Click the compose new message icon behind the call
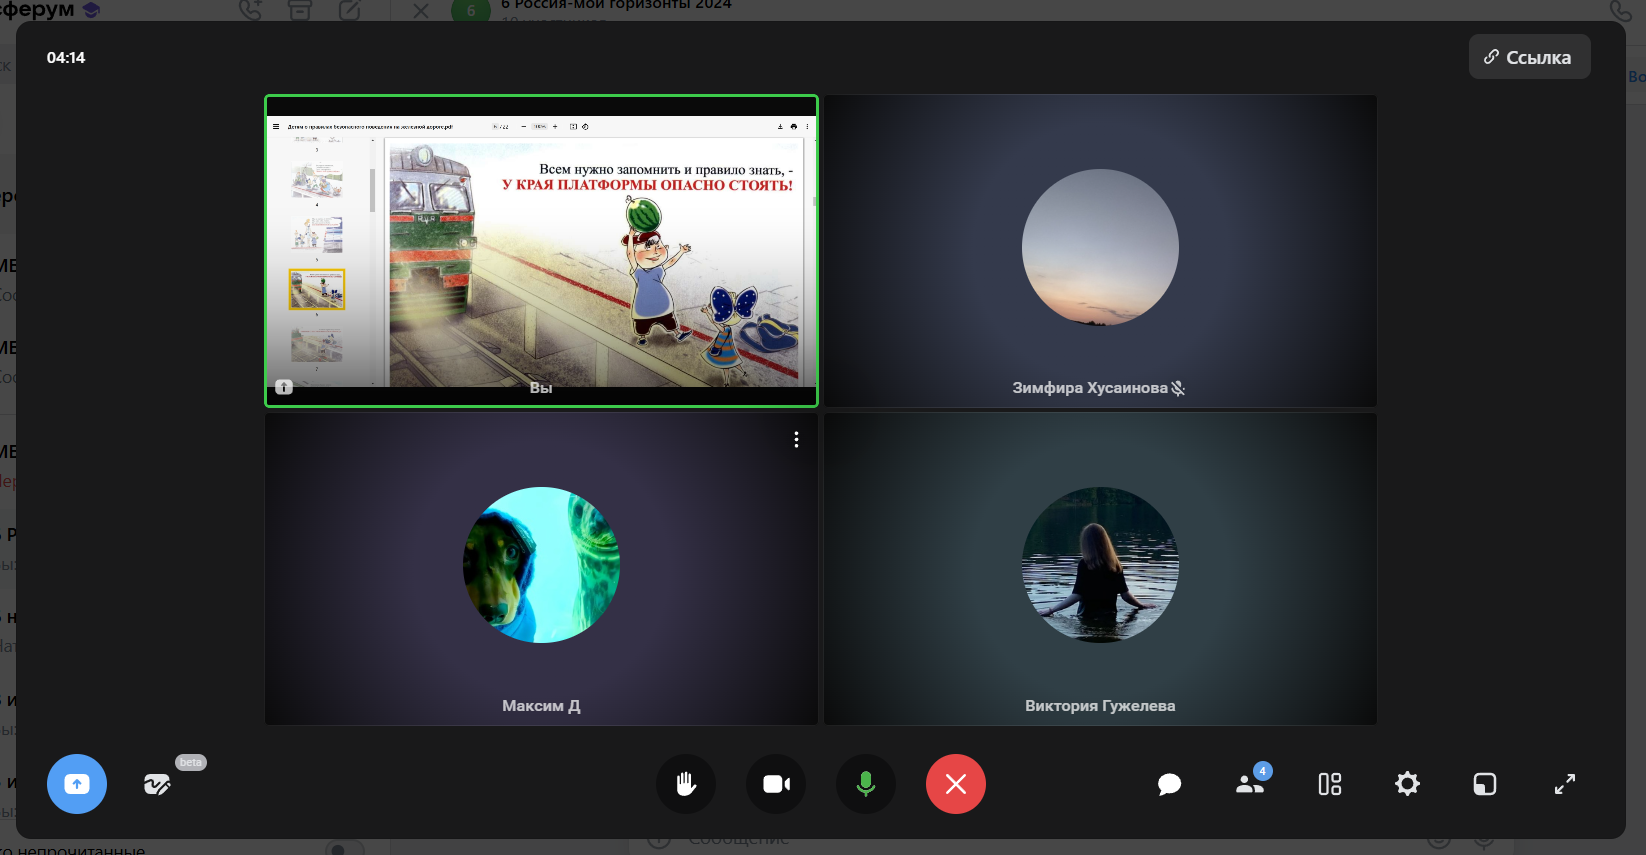Image resolution: width=1646 pixels, height=855 pixels. coord(349,10)
